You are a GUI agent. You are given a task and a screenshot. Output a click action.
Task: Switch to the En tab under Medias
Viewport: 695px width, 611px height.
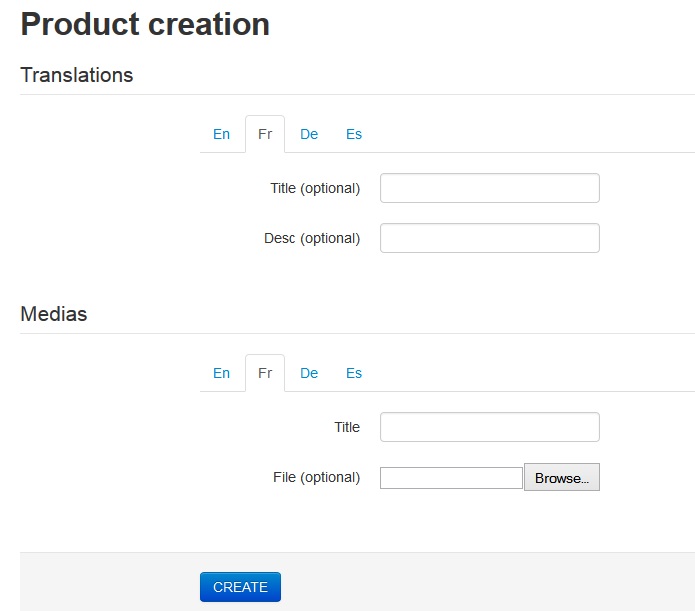(x=221, y=373)
